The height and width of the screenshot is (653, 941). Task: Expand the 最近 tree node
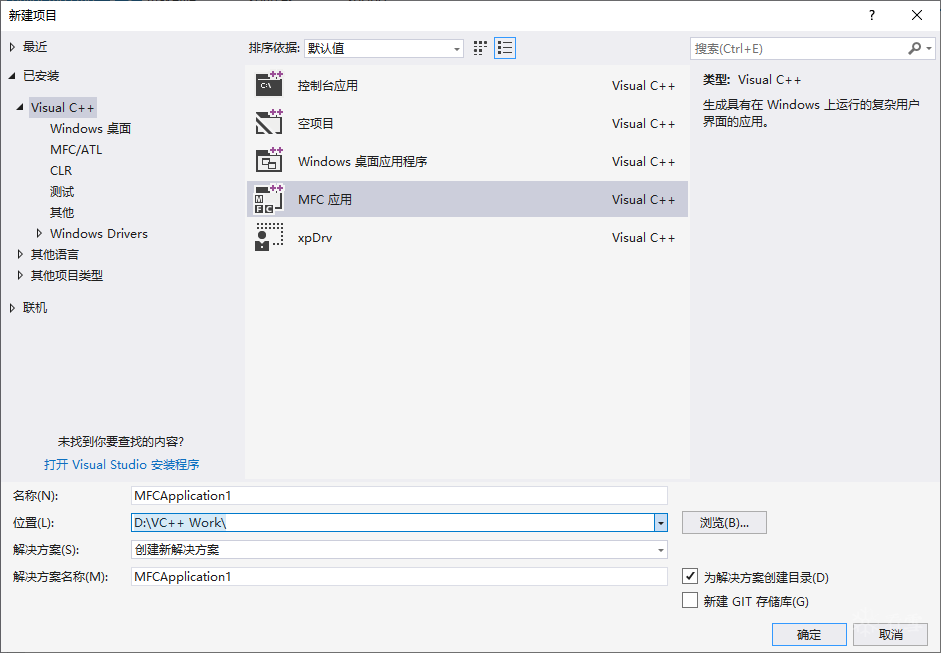point(13,47)
